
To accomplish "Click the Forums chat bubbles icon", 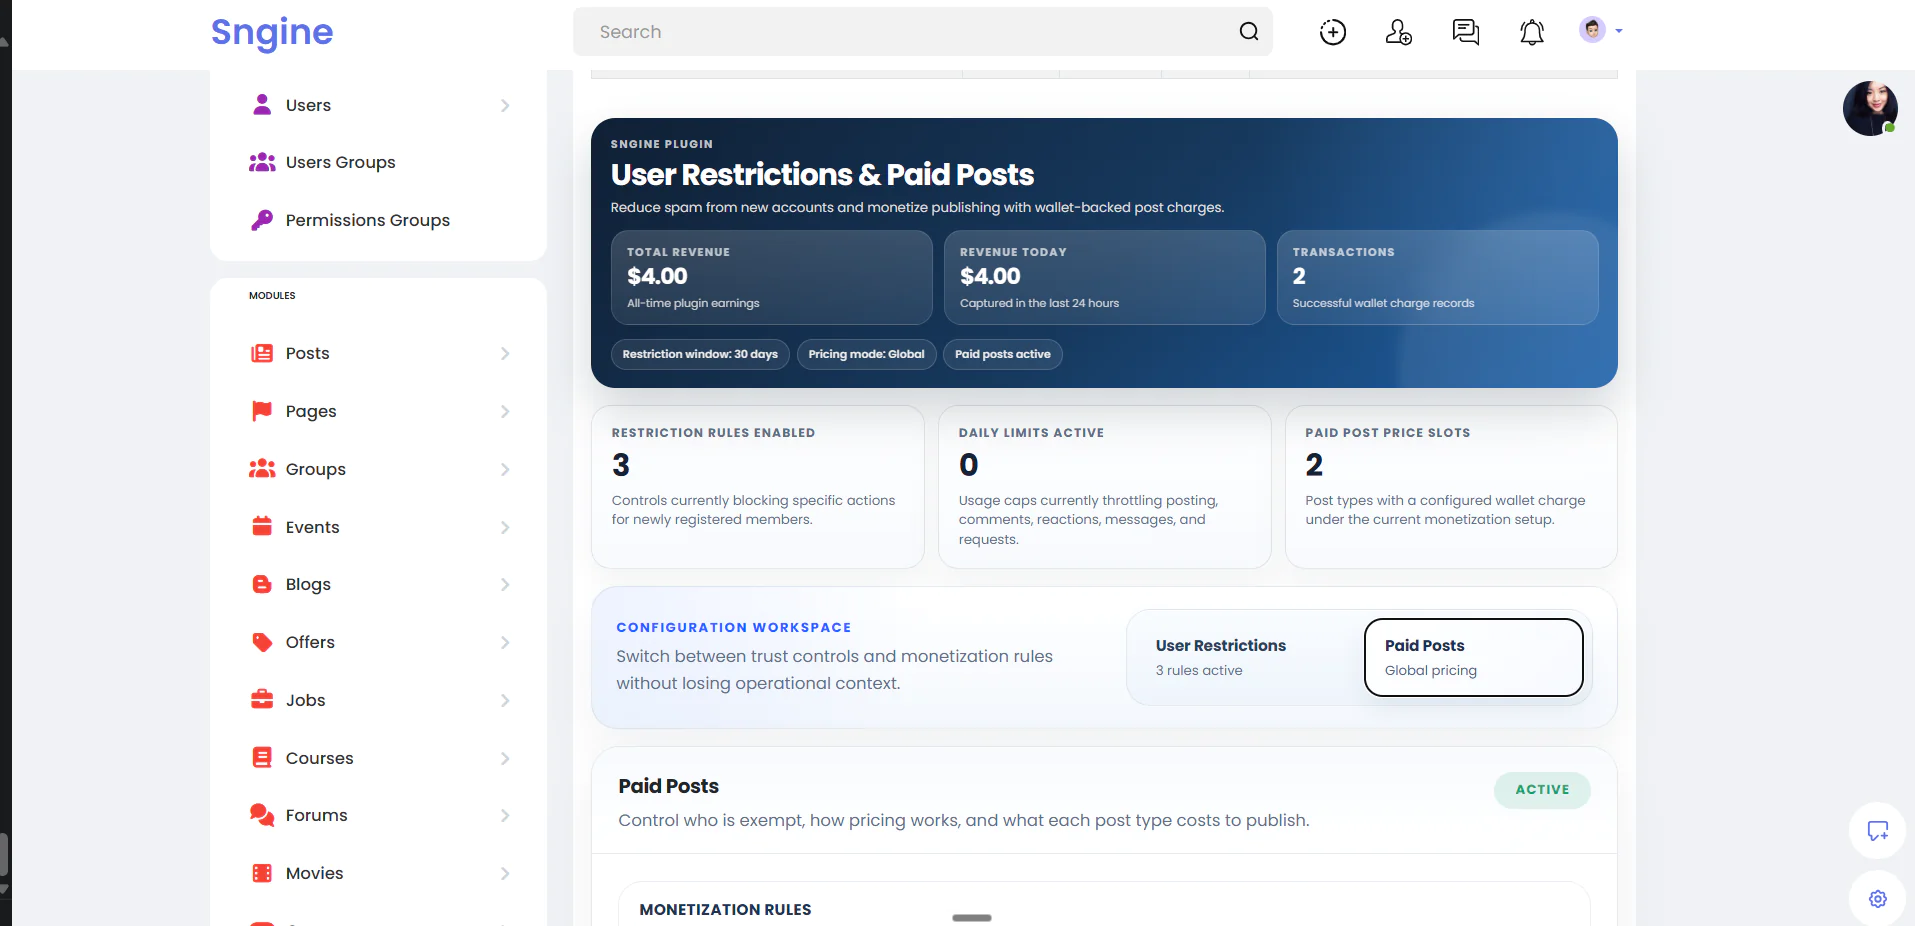I will [262, 815].
